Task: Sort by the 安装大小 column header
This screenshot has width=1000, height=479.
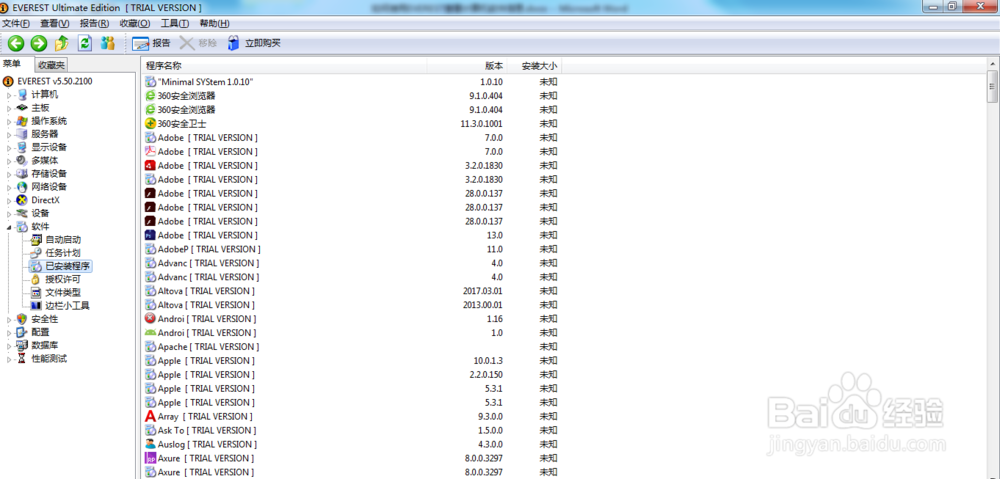Action: (x=534, y=66)
